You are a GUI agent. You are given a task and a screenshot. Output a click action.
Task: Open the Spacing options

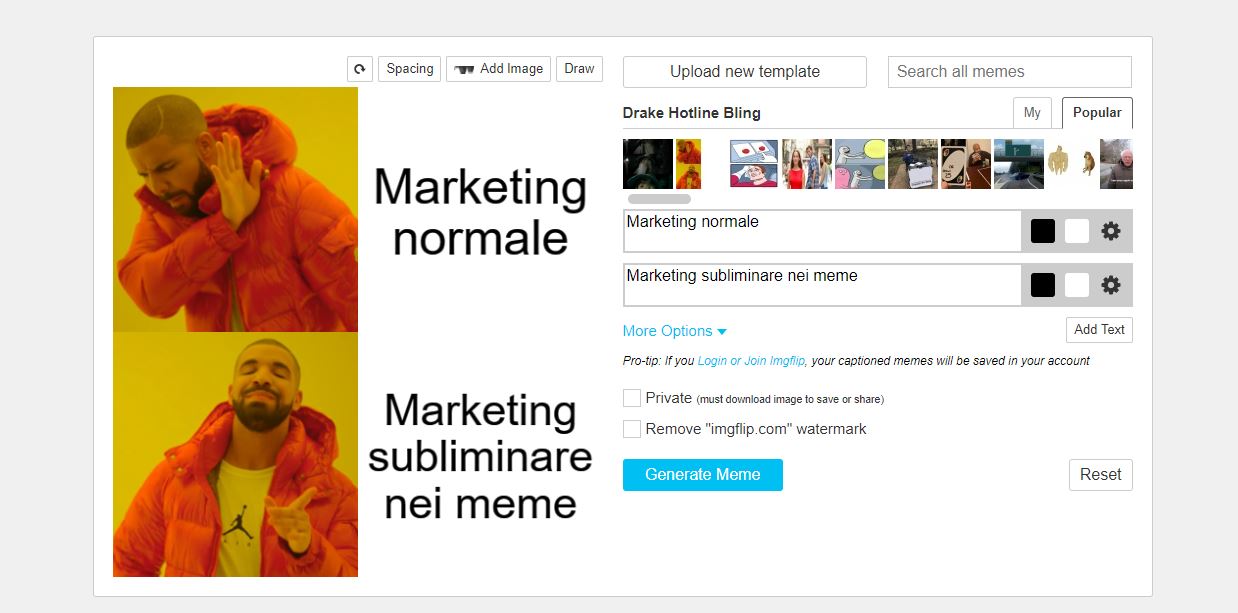pos(410,69)
